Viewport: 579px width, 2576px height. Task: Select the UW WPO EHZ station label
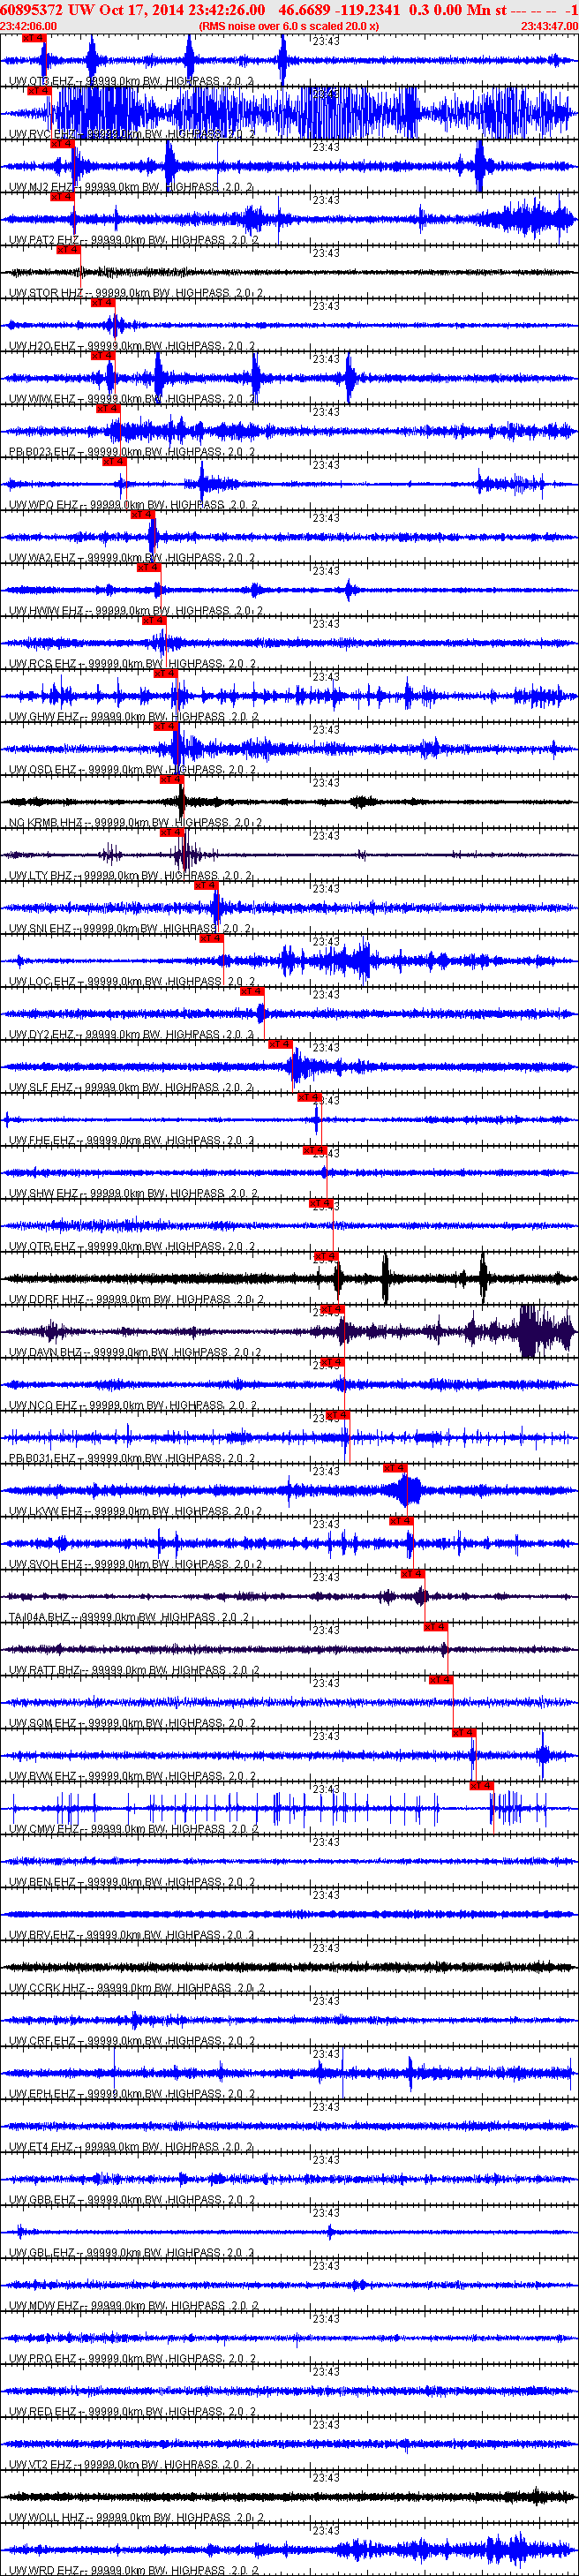click(134, 505)
